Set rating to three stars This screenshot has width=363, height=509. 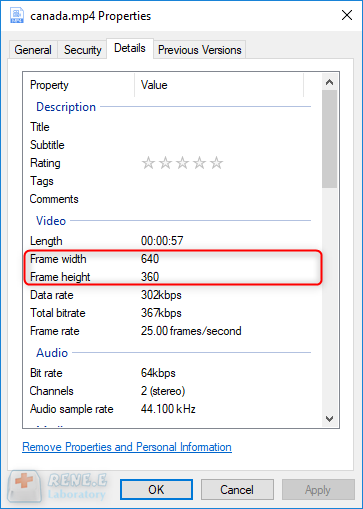tap(182, 163)
